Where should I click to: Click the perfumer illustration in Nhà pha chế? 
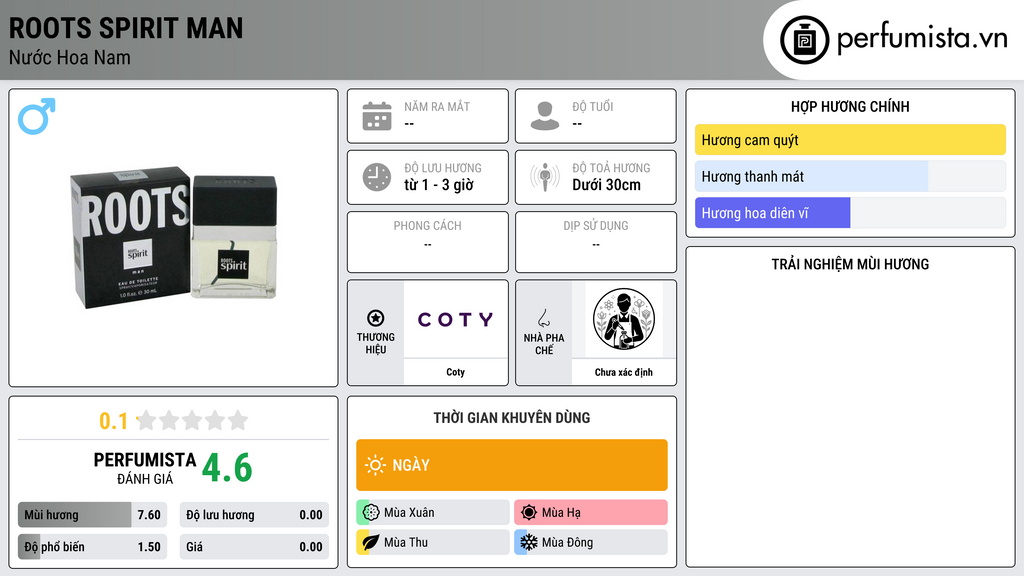[x=624, y=319]
